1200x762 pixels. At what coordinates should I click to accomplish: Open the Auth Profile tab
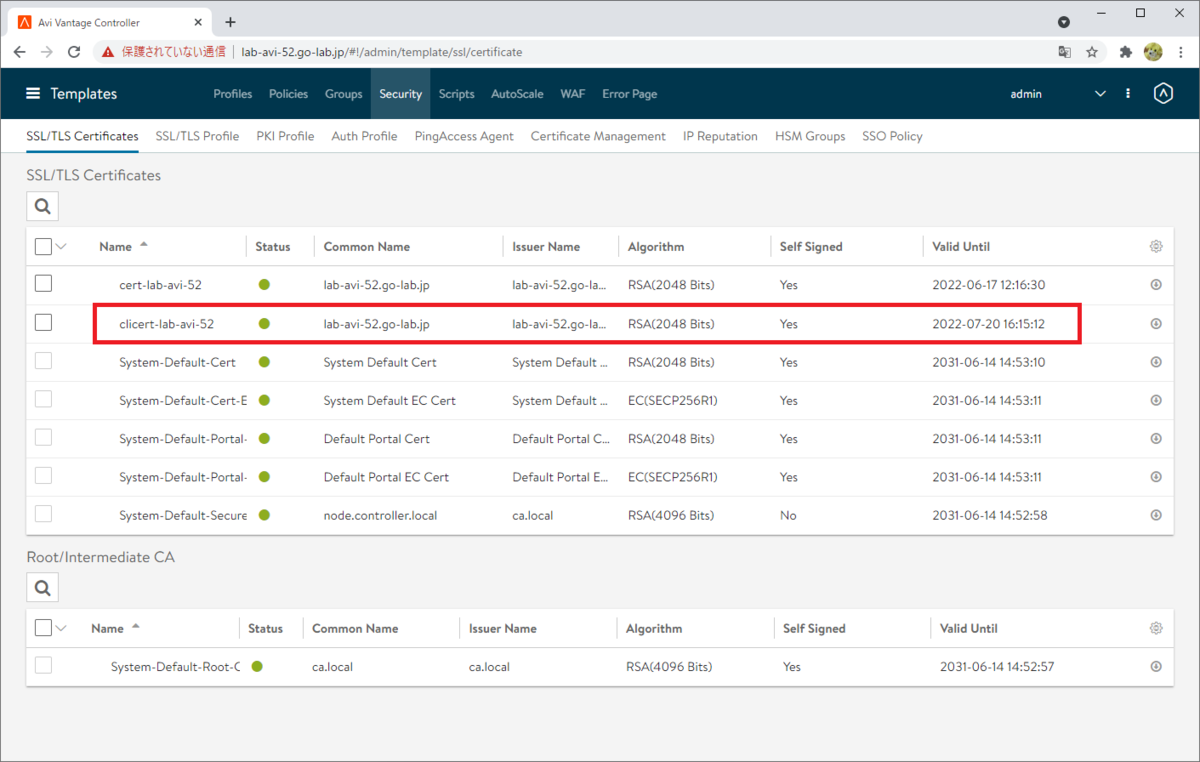tap(364, 136)
